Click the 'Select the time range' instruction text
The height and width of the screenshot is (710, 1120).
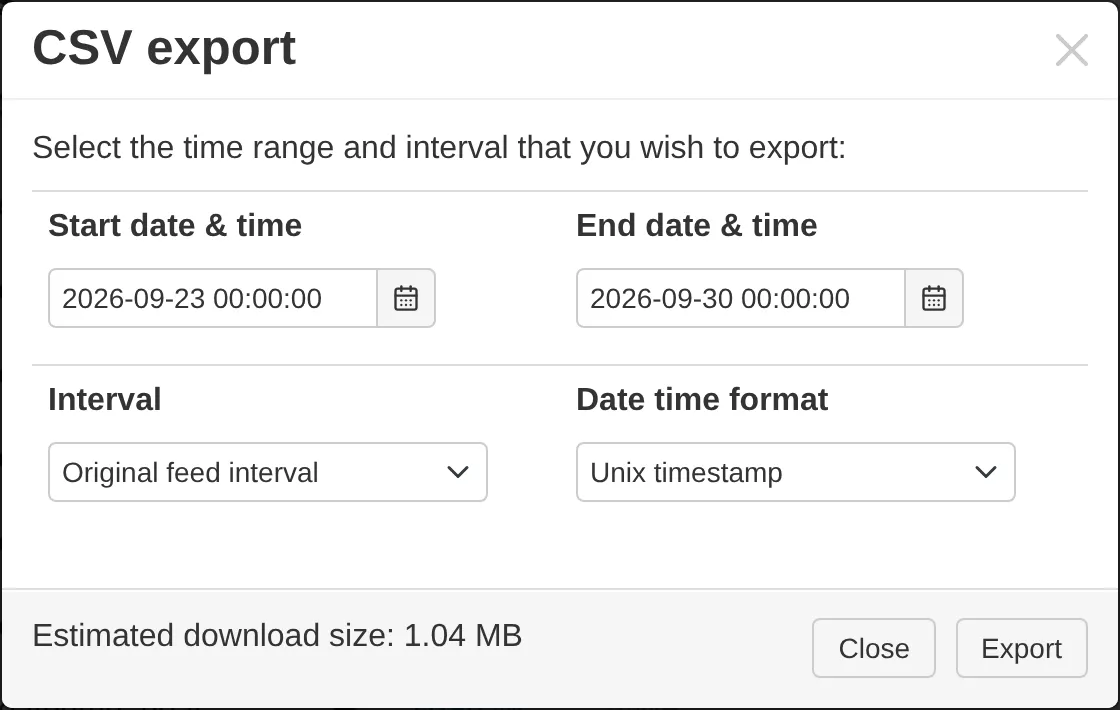[439, 148]
